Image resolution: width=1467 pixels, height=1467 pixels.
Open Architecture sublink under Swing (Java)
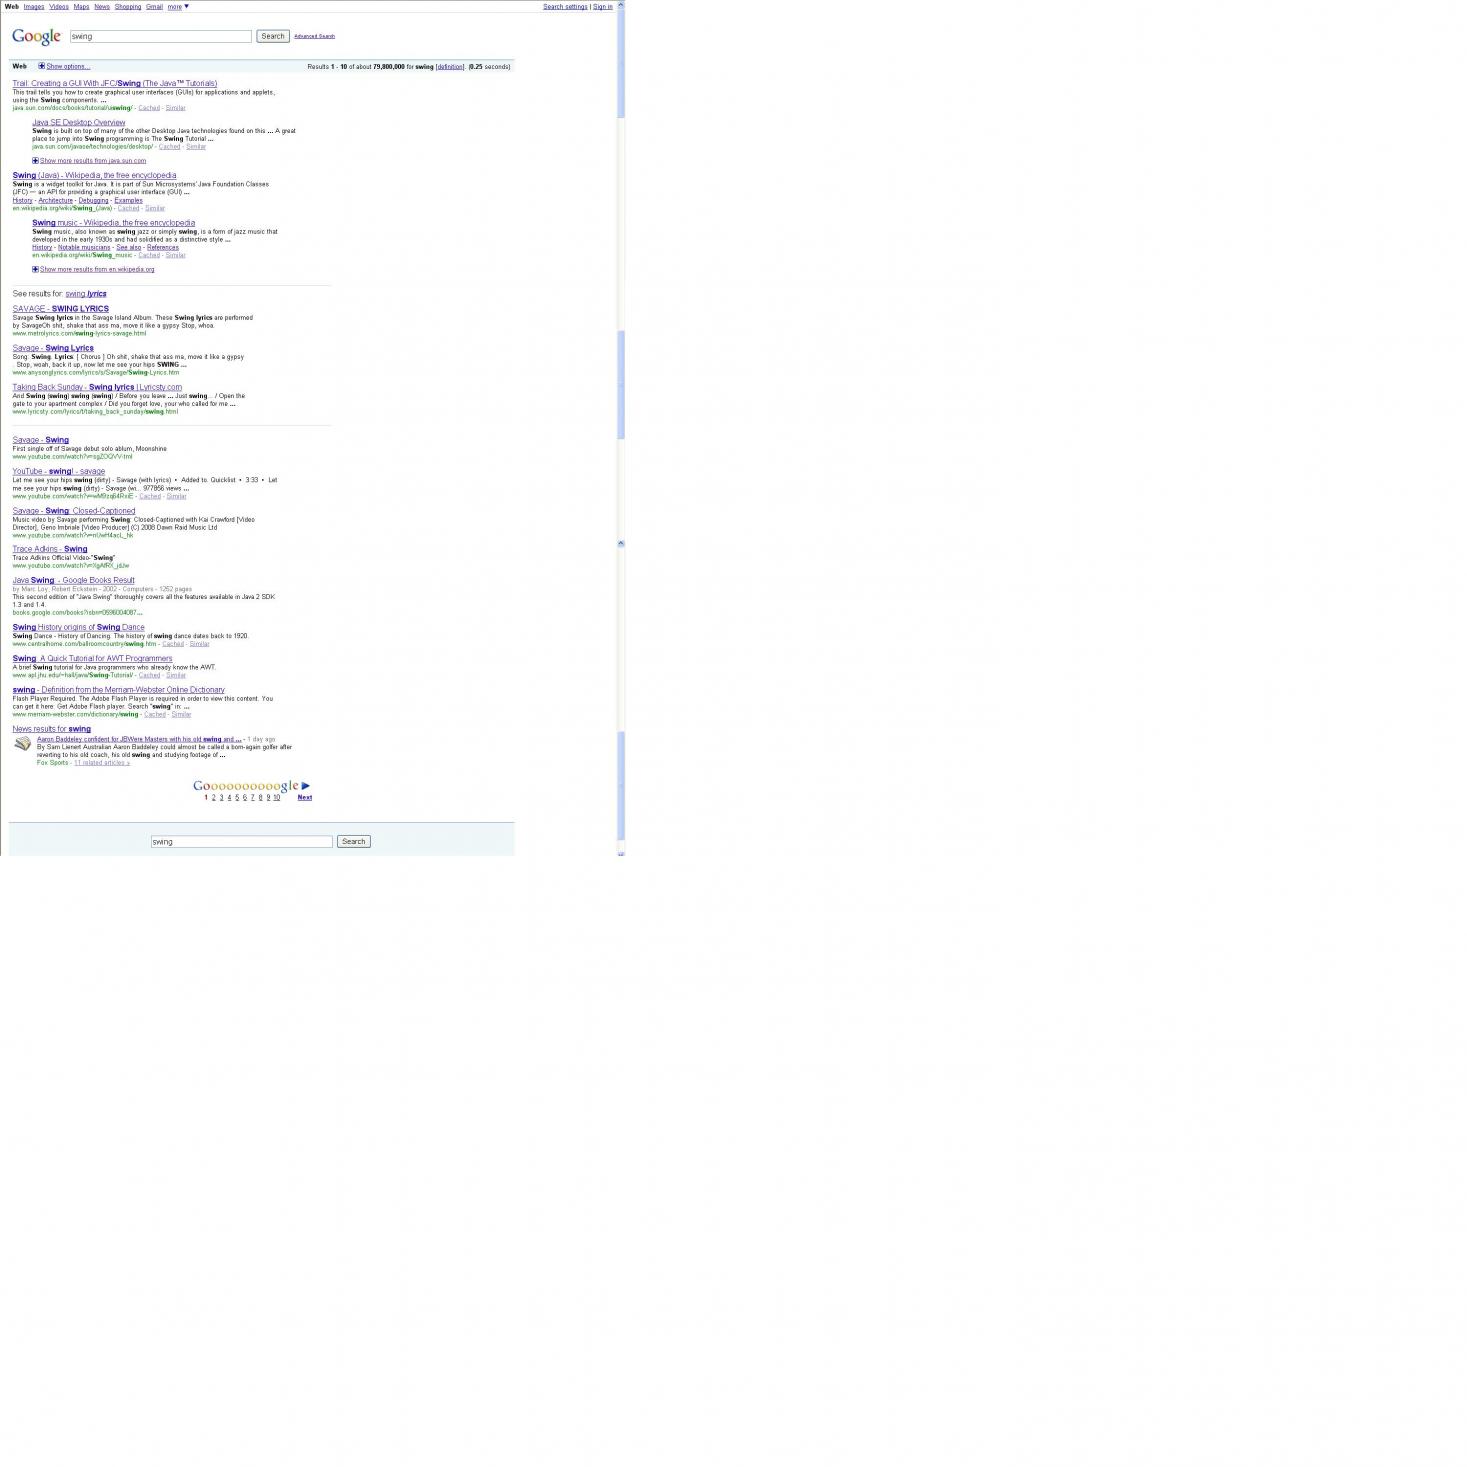click(x=56, y=200)
